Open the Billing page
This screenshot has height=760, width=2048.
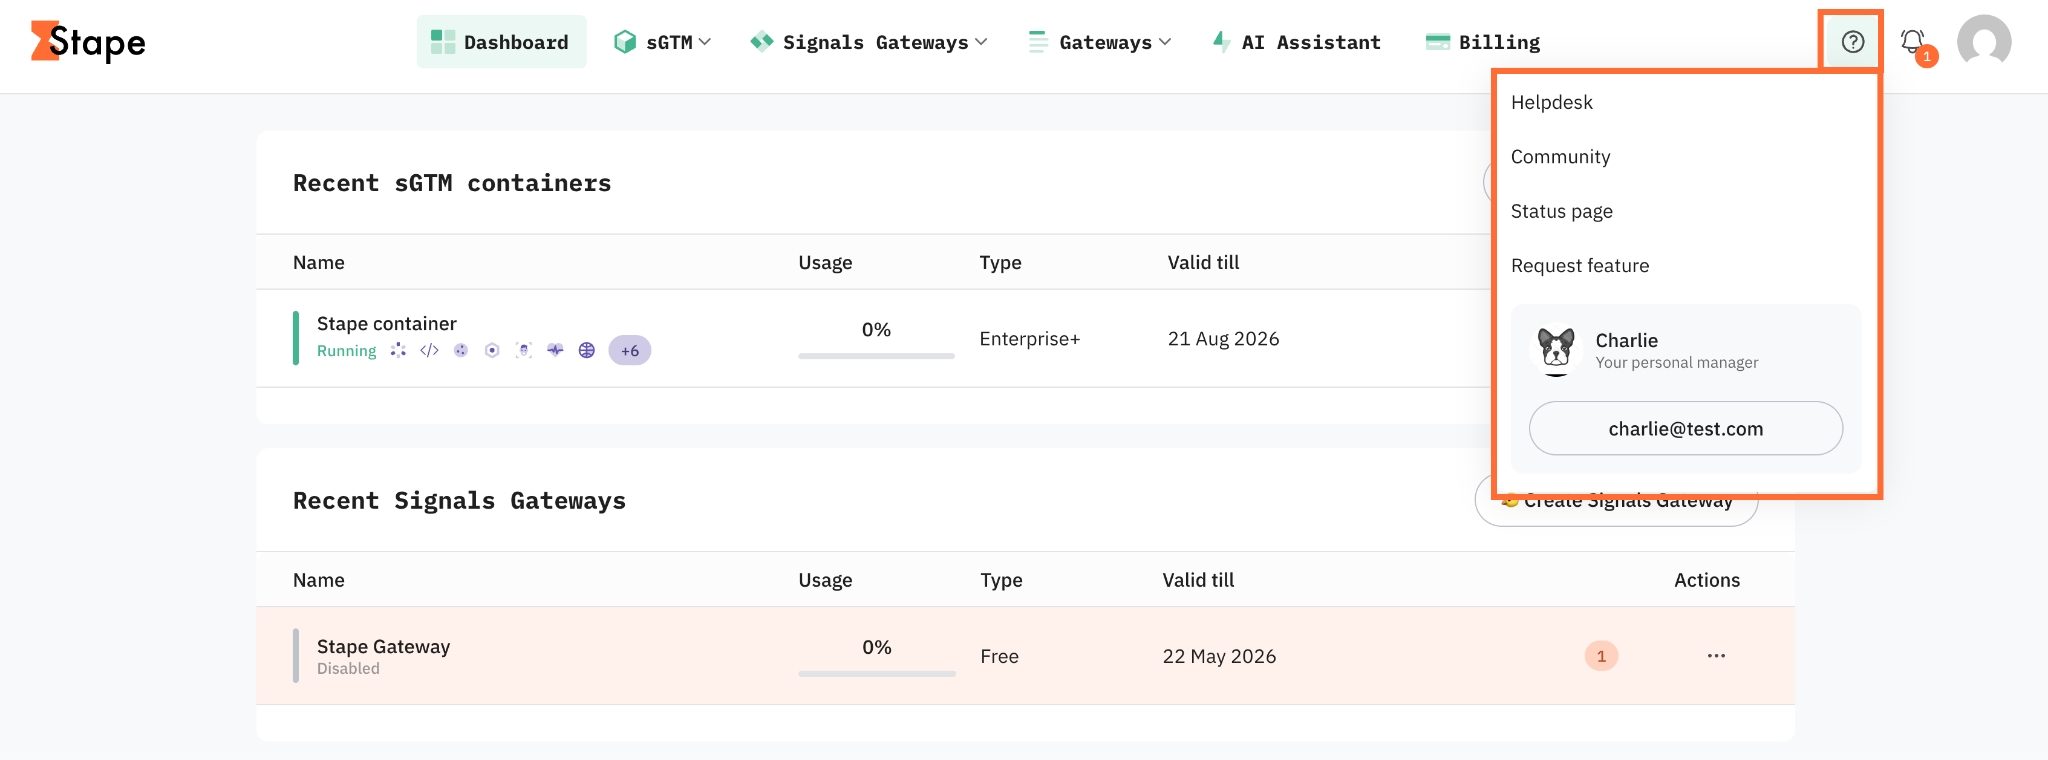[x=1483, y=42]
